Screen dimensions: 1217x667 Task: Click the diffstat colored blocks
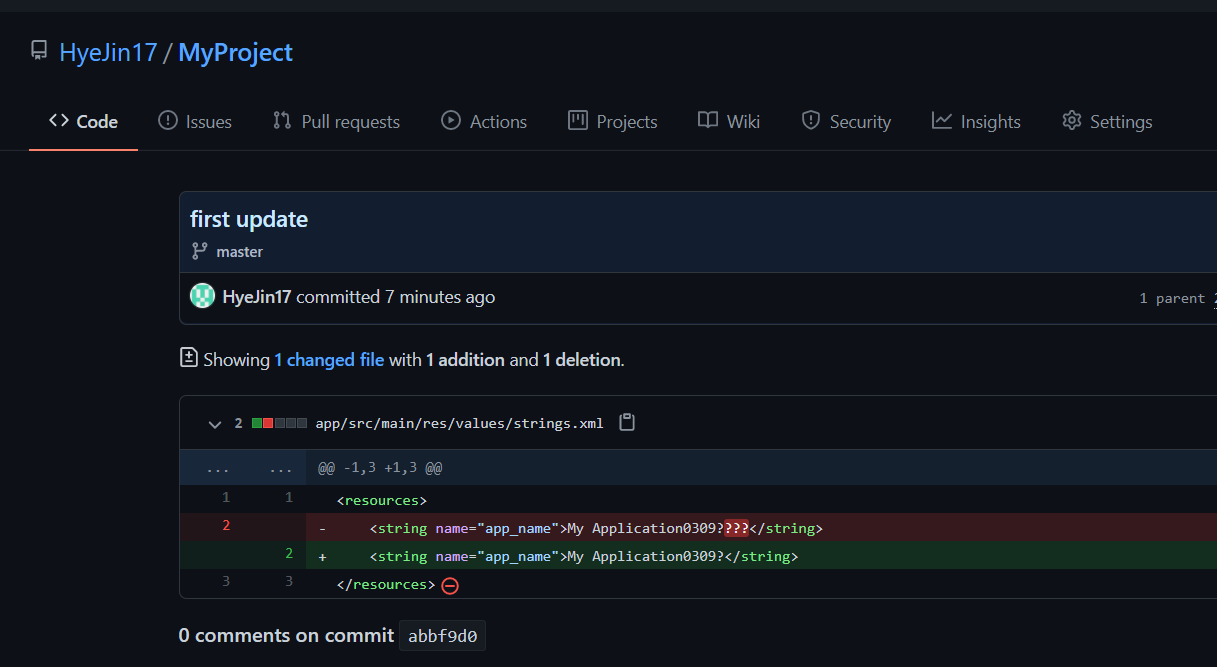tap(279, 423)
